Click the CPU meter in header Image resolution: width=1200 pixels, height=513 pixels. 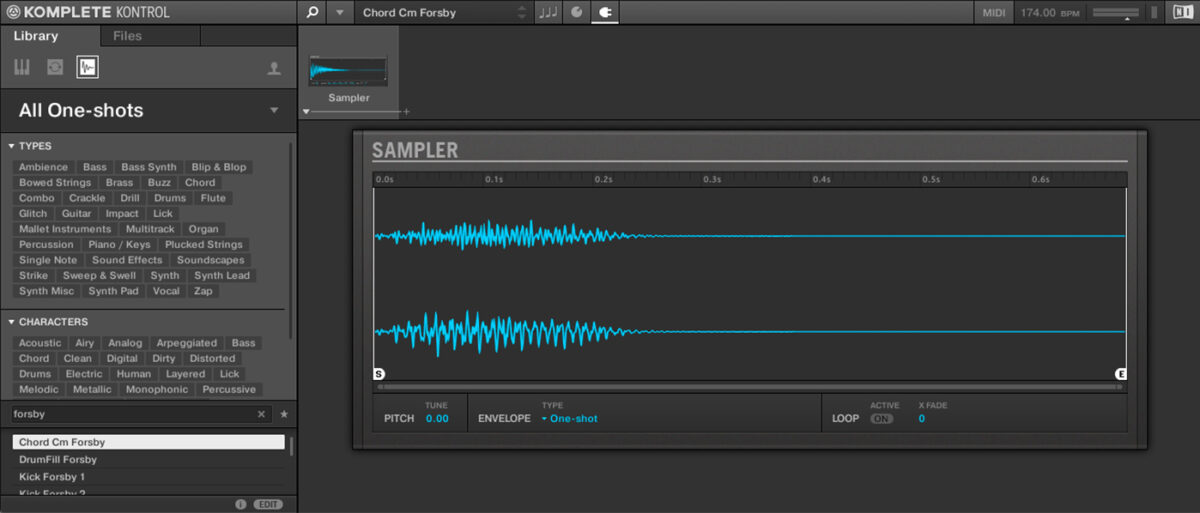(1152, 12)
